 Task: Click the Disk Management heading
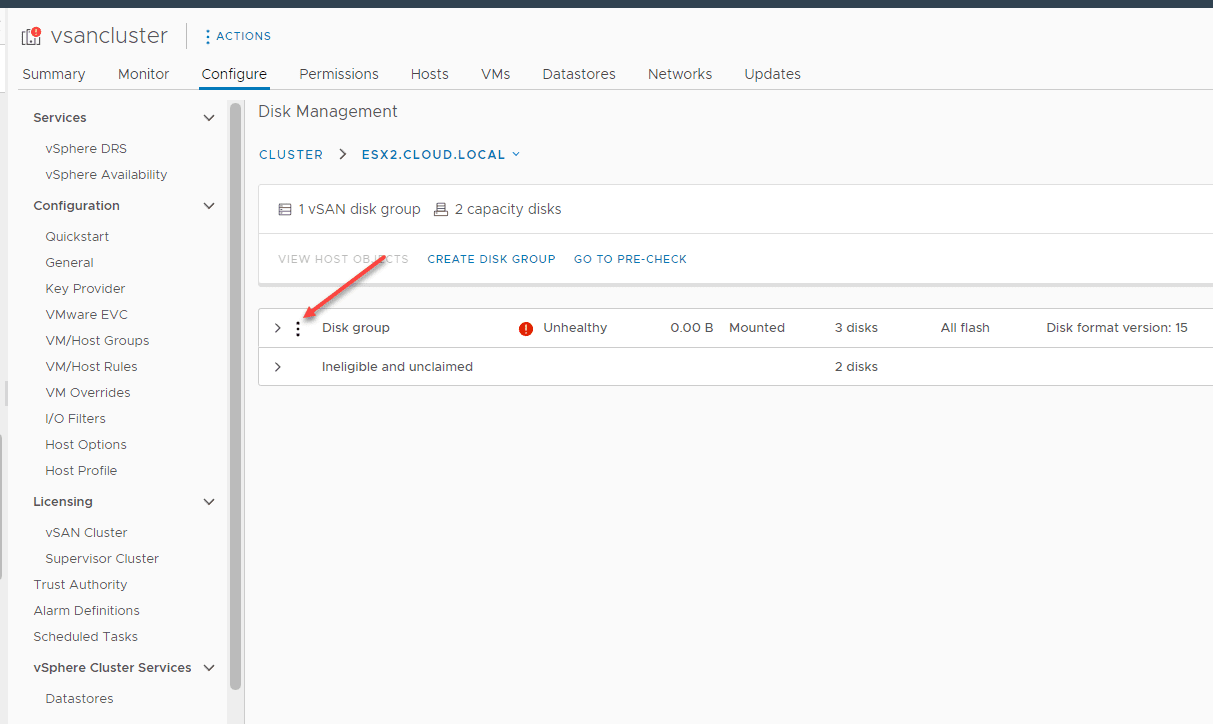(328, 112)
